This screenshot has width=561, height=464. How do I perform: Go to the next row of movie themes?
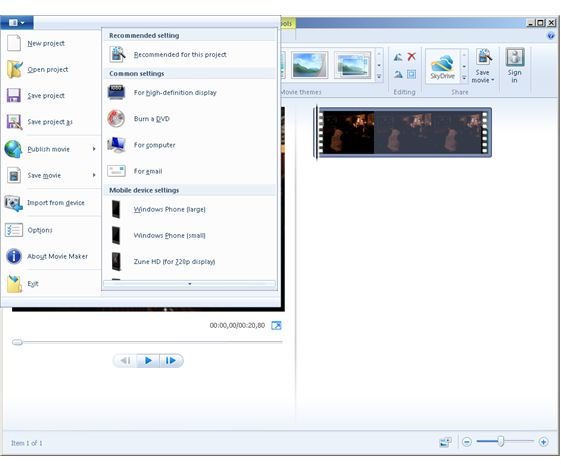tap(379, 65)
